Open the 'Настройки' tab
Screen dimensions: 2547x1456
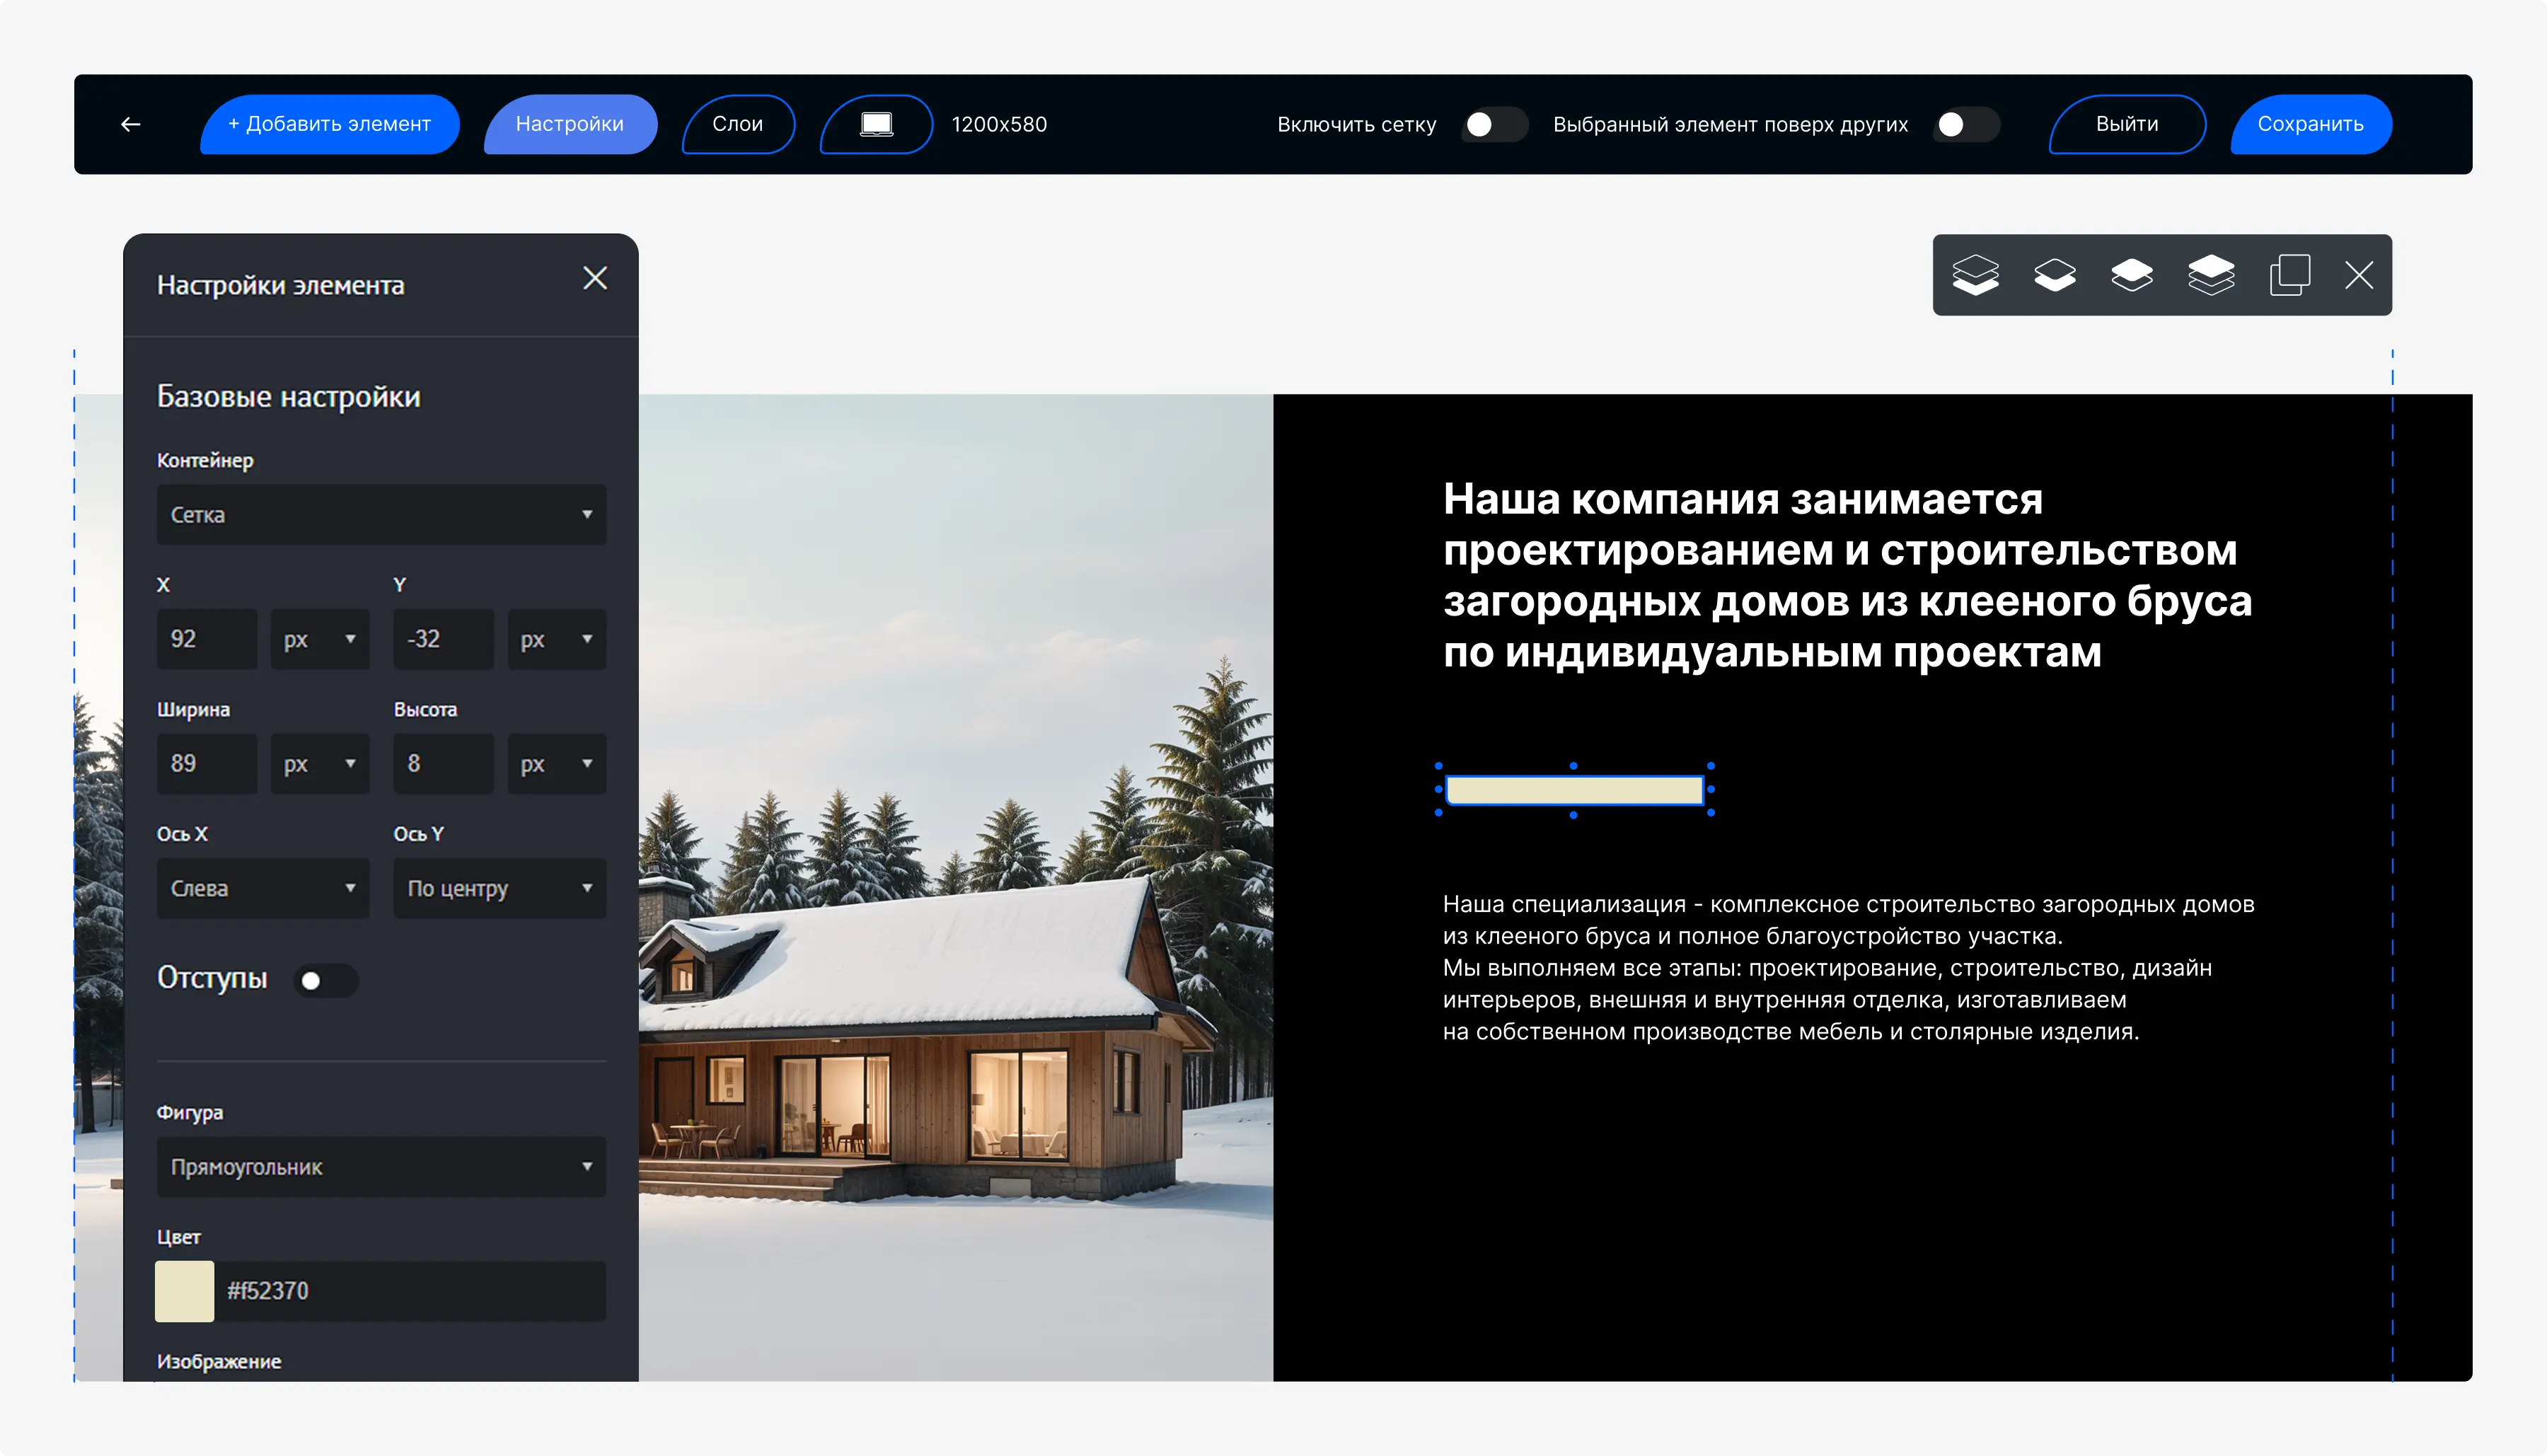coord(570,123)
